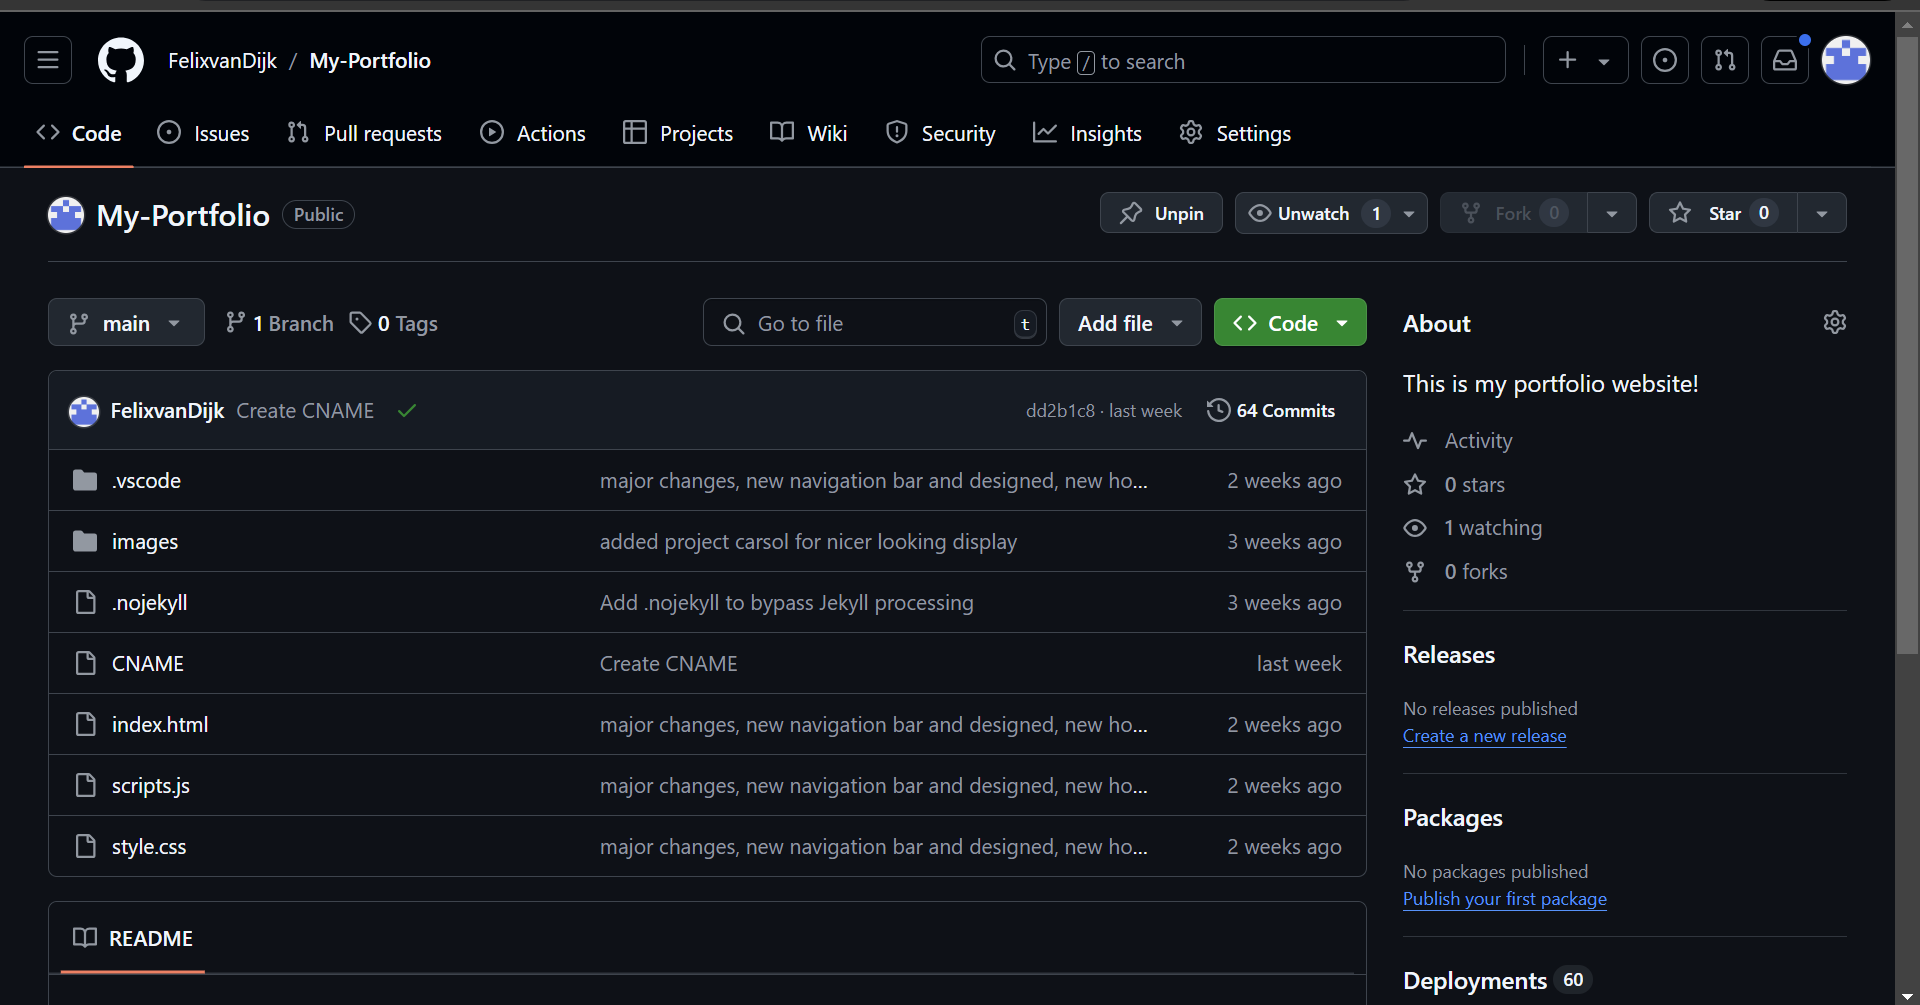Image resolution: width=1920 pixels, height=1005 pixels.
Task: Open the hamburger navigation menu
Action: coord(48,60)
